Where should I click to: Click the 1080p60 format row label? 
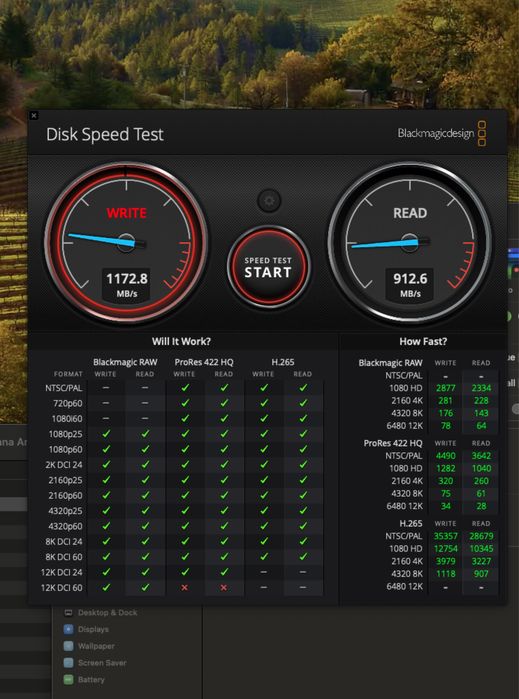[x=66, y=449]
